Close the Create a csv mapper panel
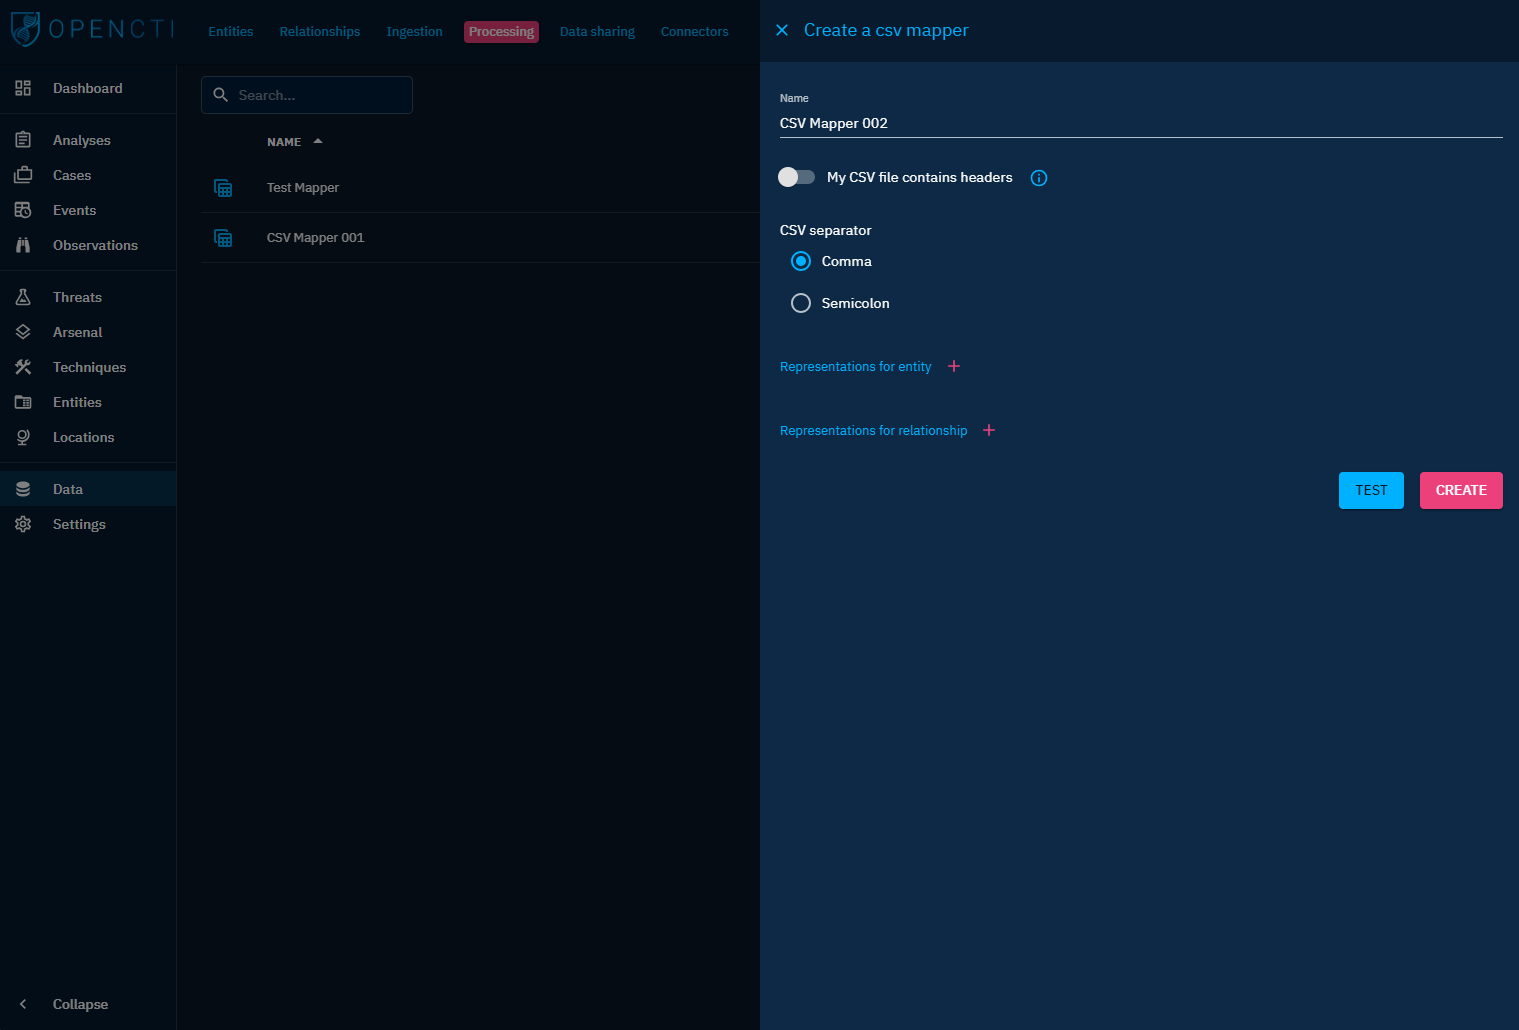This screenshot has height=1030, width=1519. pos(782,30)
